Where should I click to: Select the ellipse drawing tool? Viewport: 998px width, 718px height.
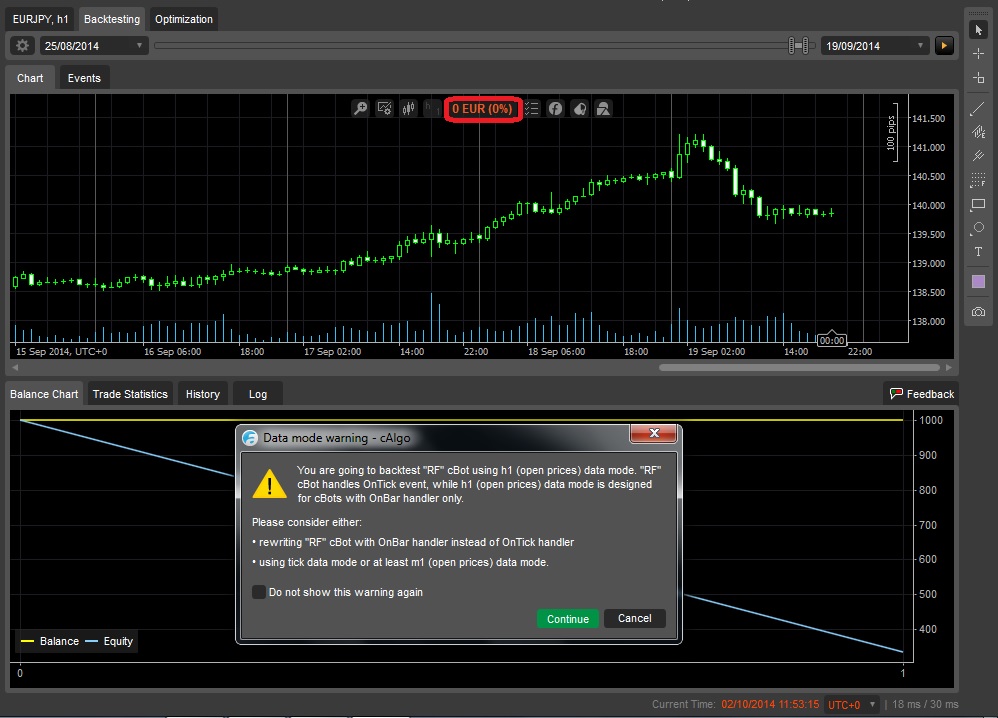click(x=978, y=228)
